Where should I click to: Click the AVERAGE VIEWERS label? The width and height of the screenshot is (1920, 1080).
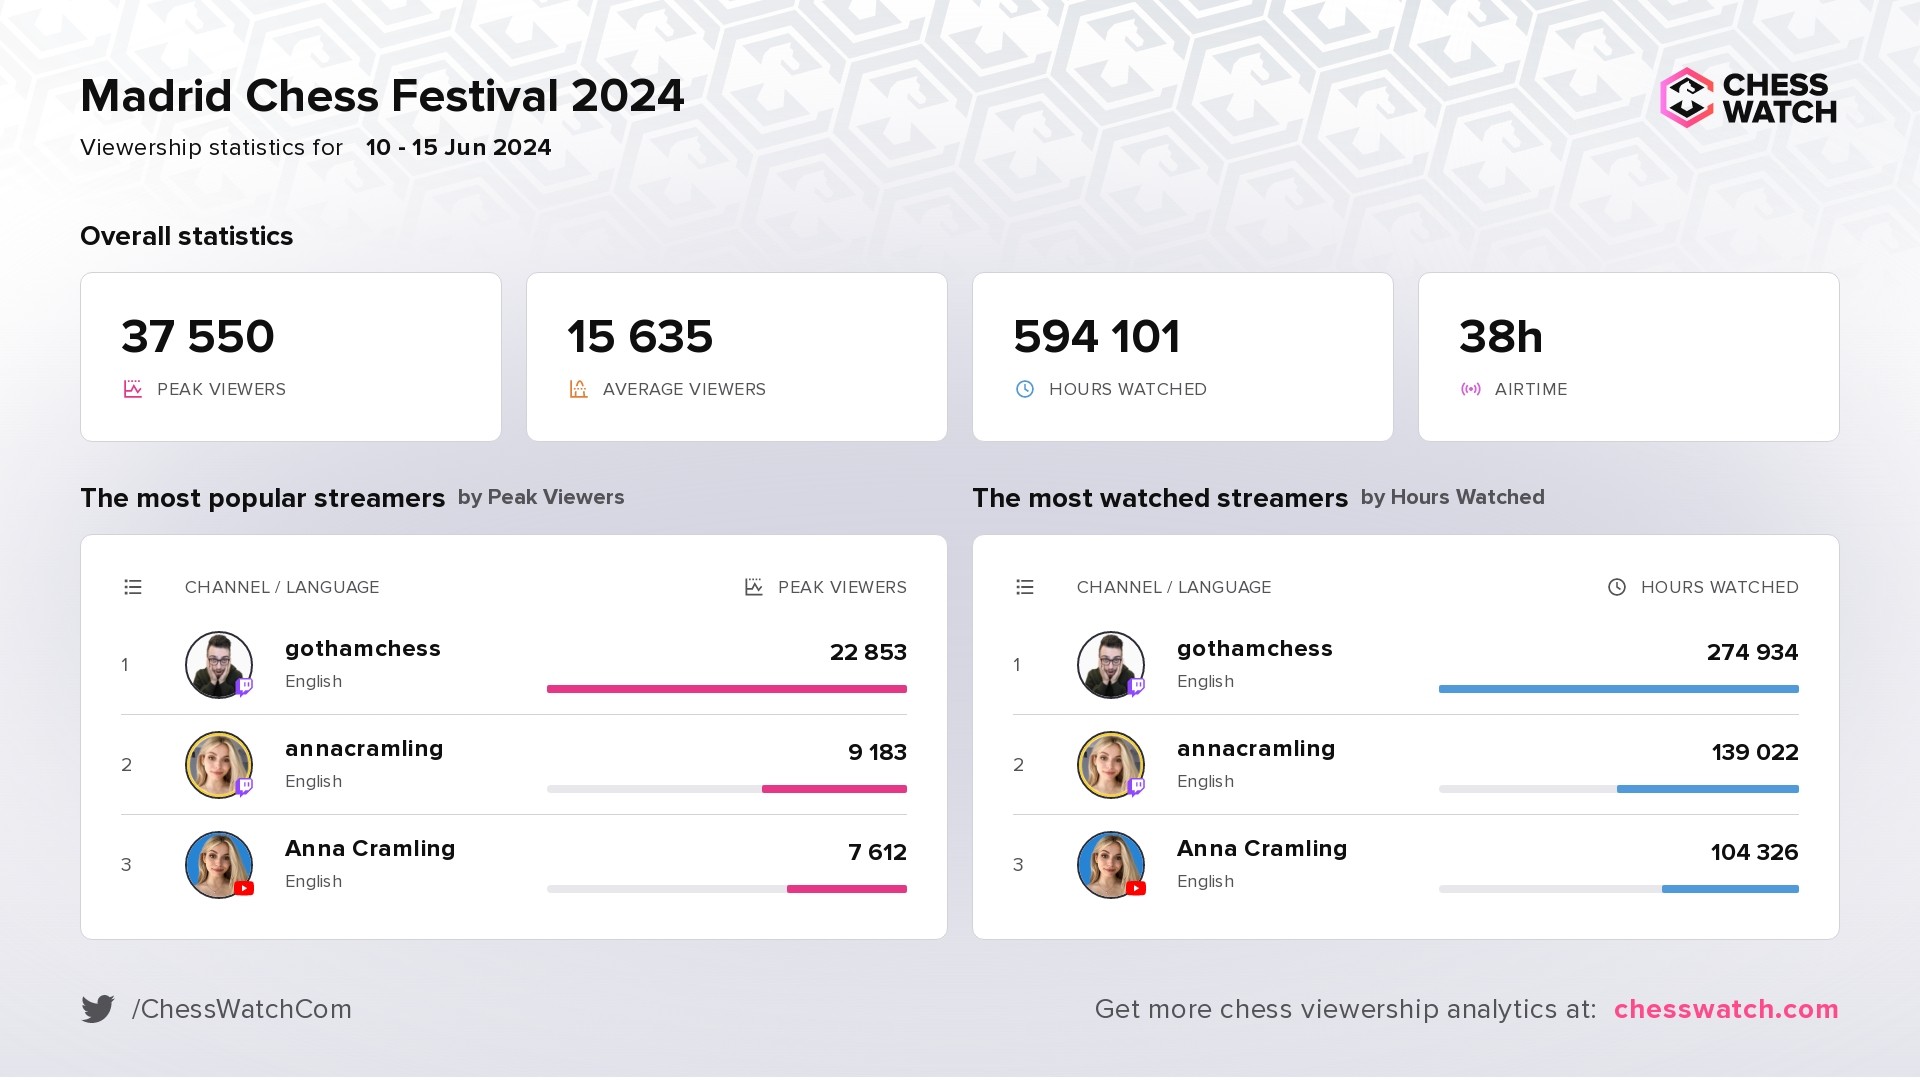click(684, 389)
